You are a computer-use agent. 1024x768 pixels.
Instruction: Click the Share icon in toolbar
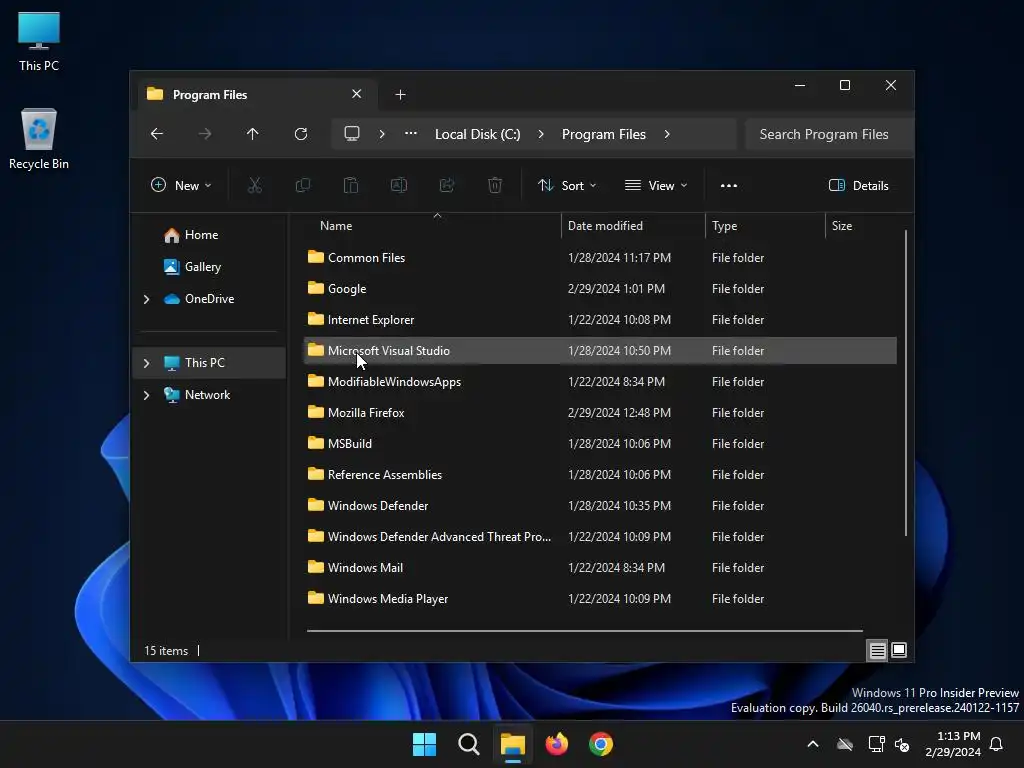(447, 185)
